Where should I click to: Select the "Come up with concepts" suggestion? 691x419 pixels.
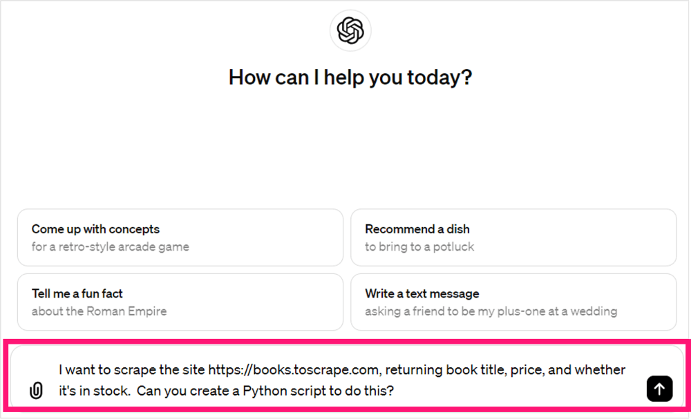pos(180,238)
